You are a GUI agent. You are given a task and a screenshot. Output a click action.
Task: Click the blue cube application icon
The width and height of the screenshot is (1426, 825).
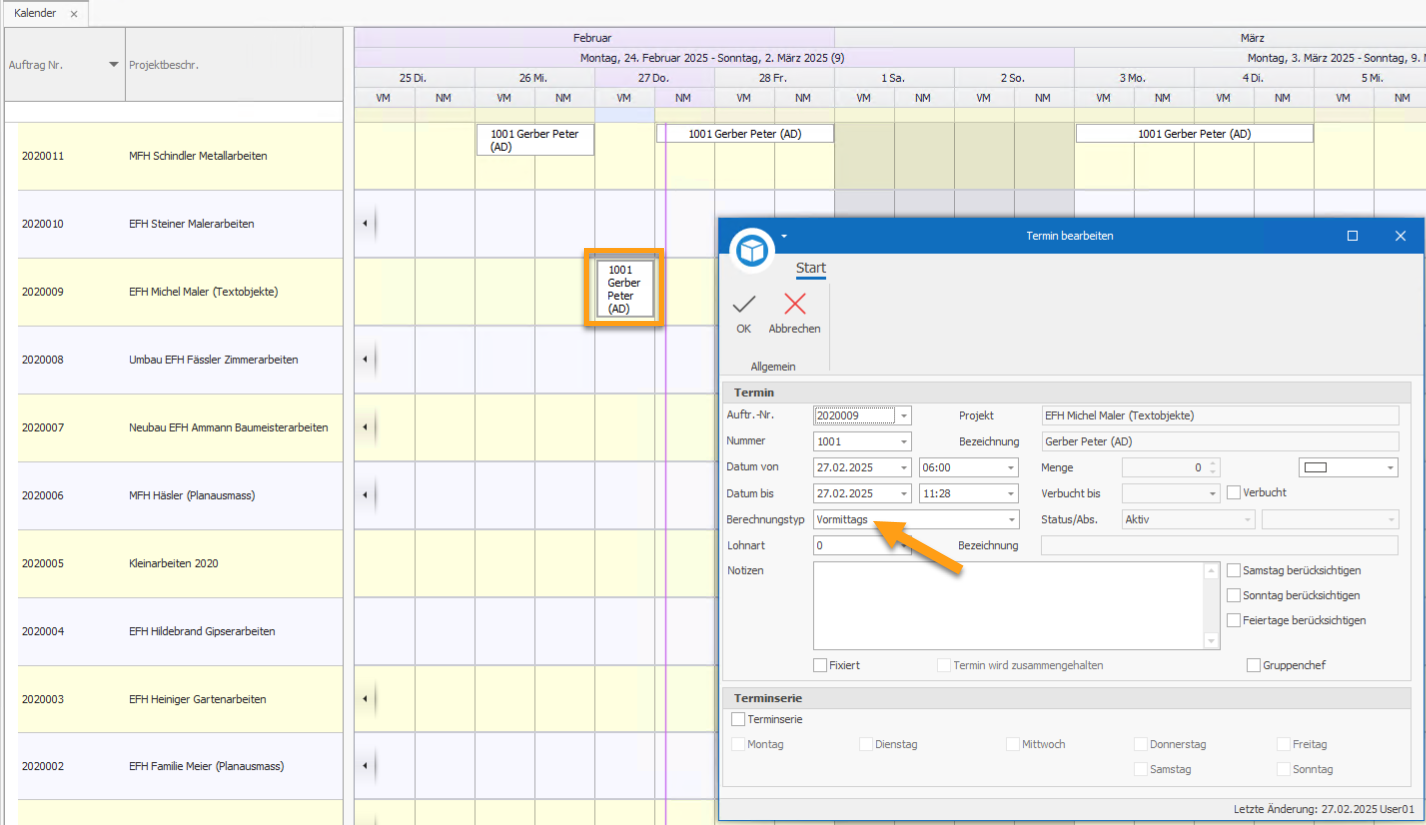pos(752,250)
